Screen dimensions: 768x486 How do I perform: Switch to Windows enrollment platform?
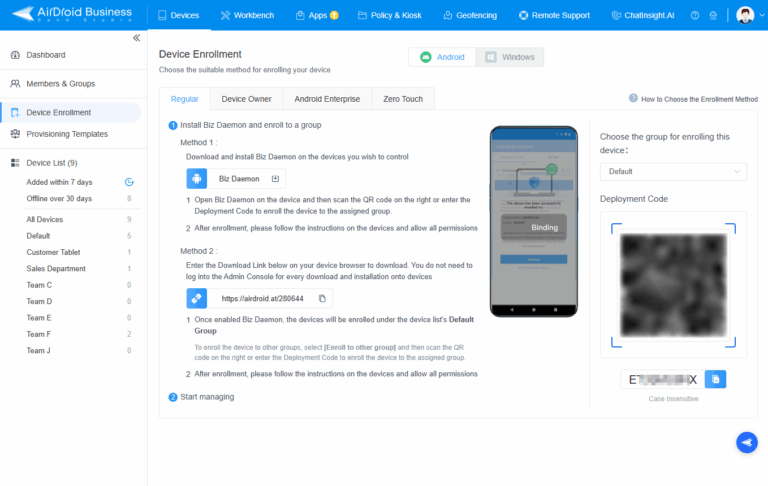pos(510,57)
